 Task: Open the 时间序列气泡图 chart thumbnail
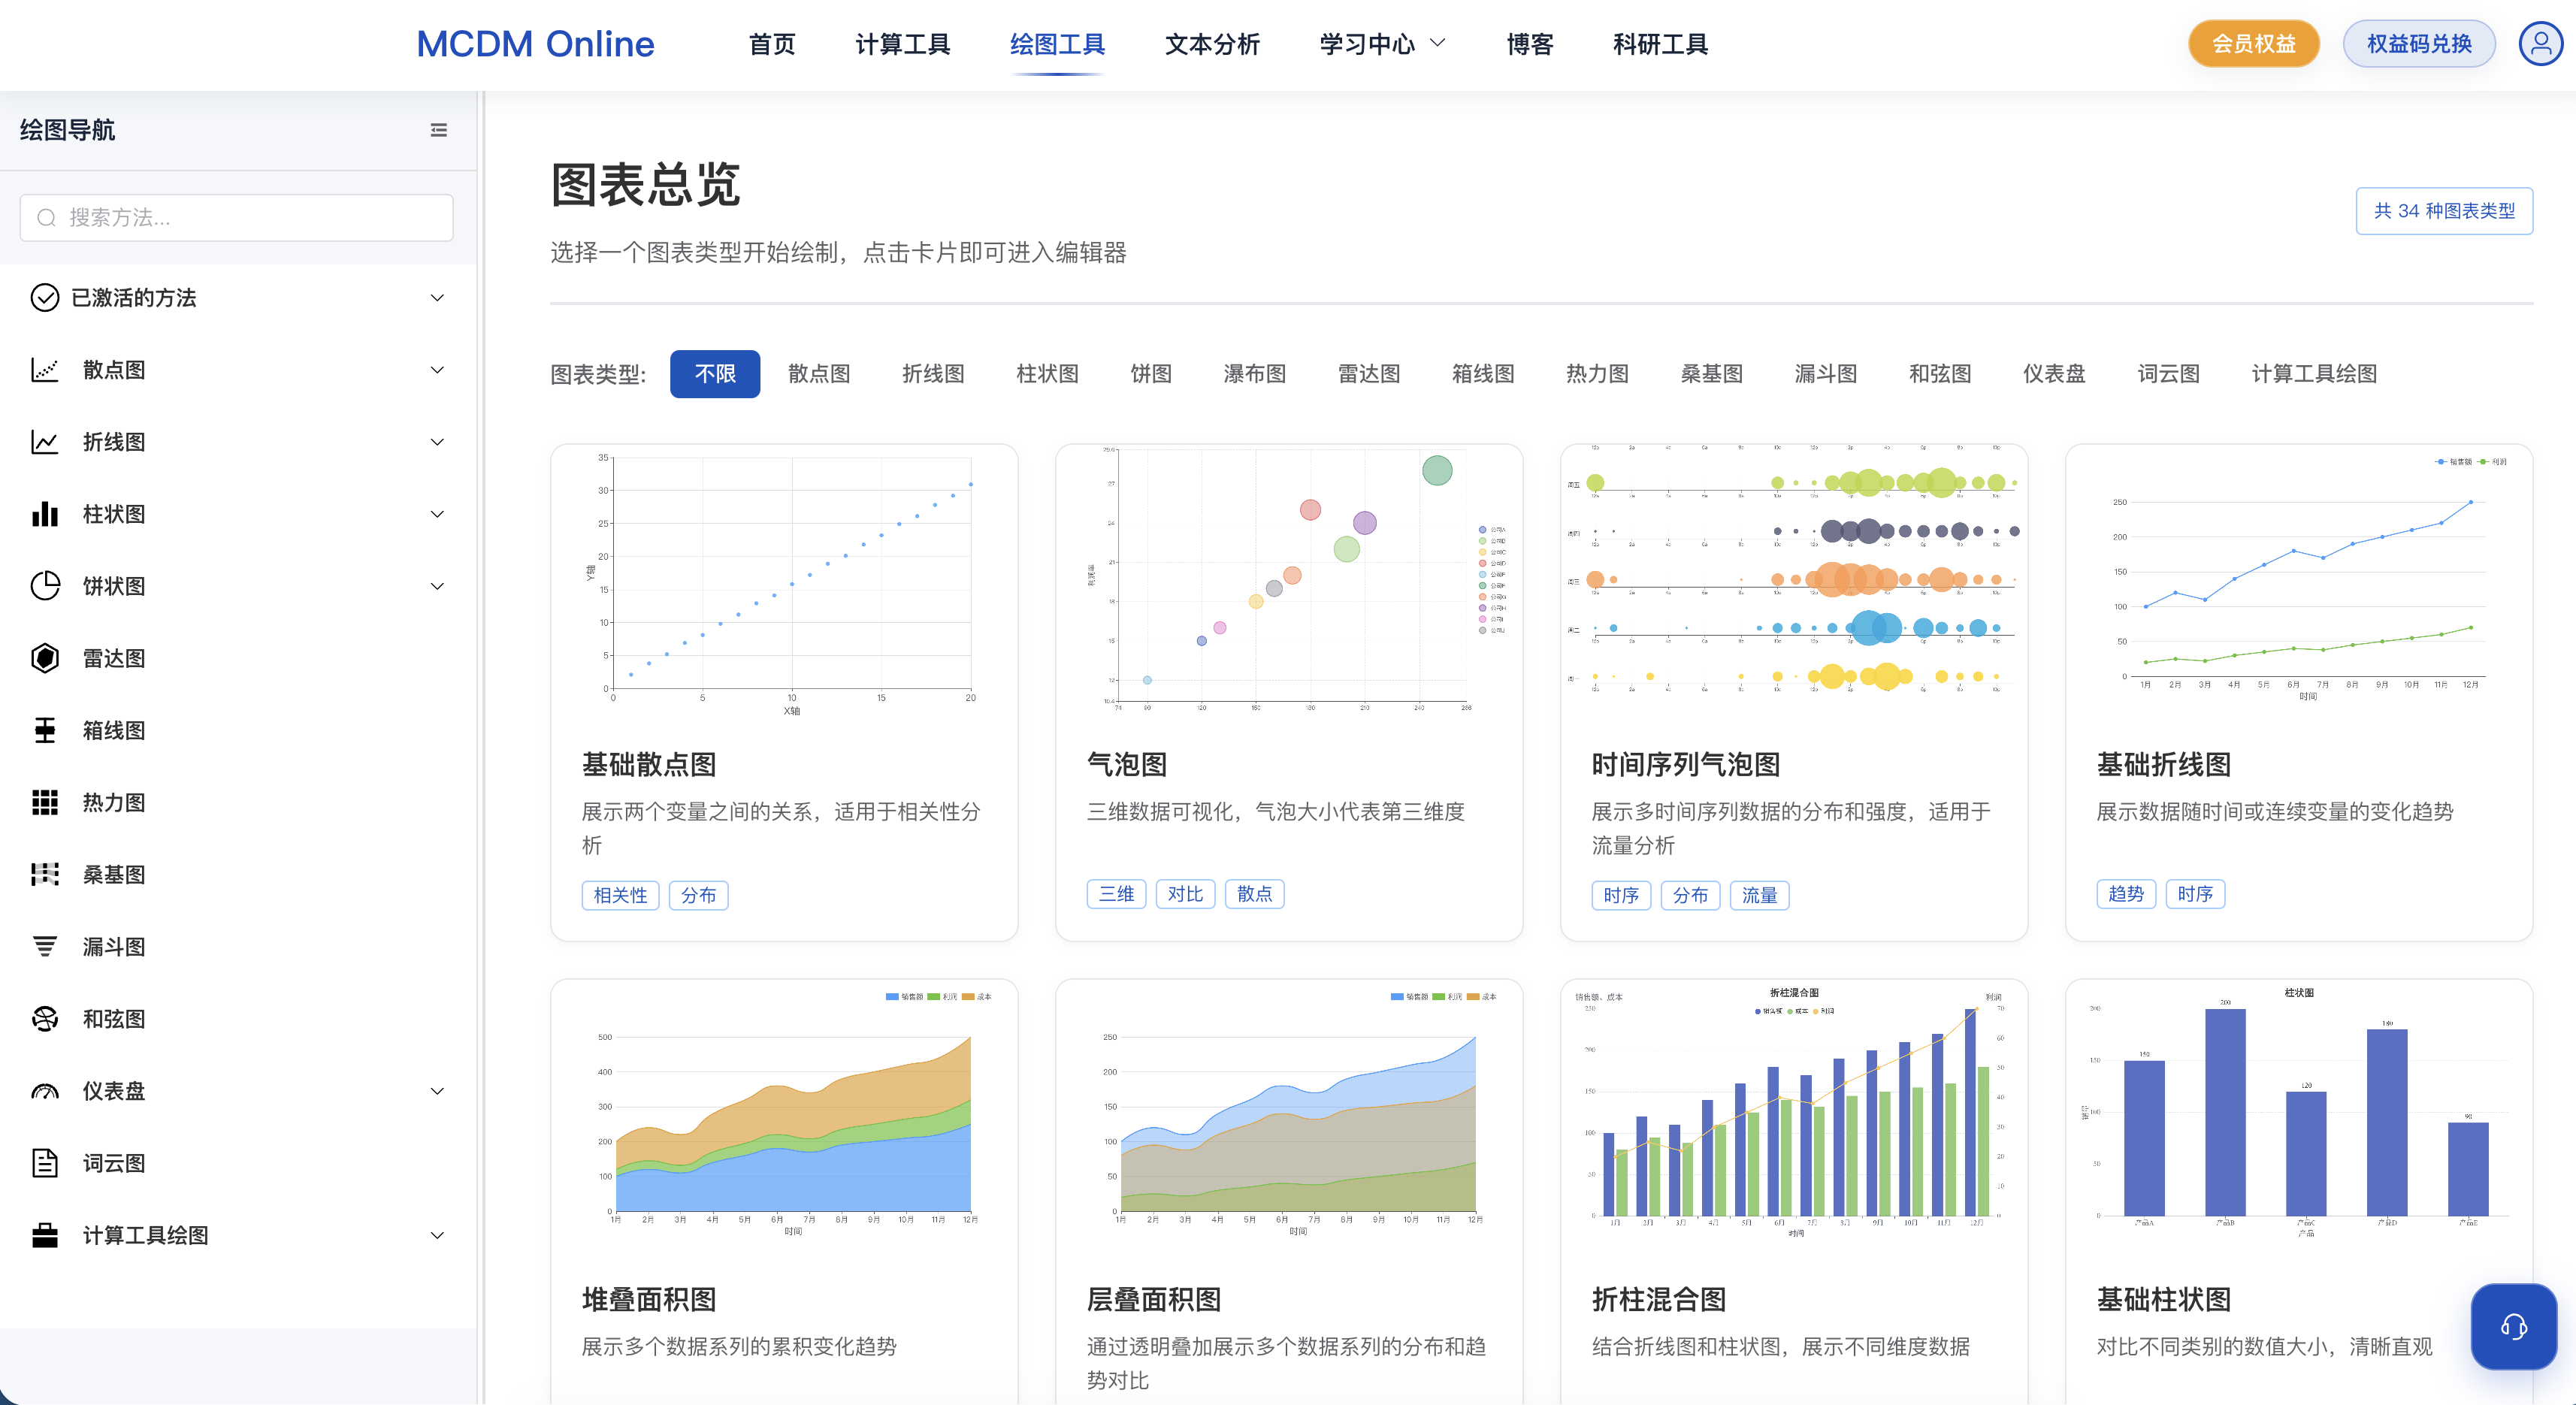pyautogui.click(x=1794, y=584)
